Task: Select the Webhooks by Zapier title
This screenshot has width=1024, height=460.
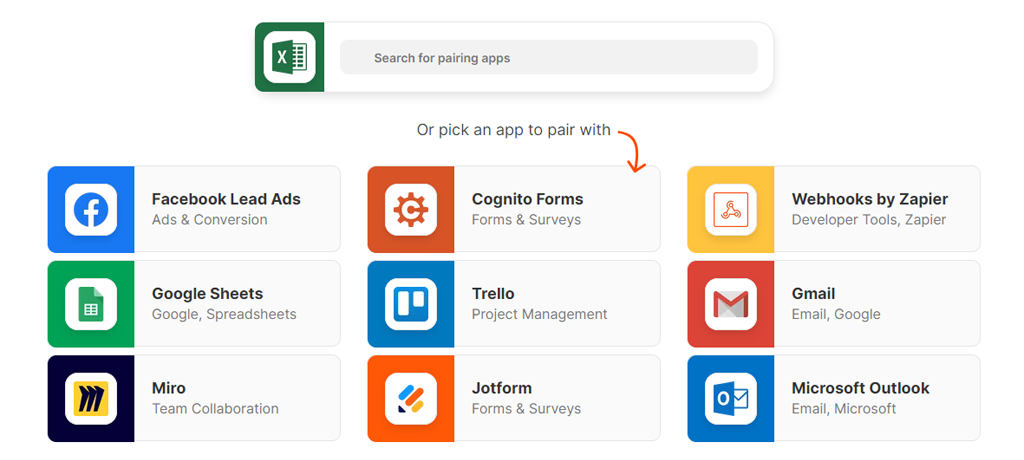Action: [x=869, y=199]
